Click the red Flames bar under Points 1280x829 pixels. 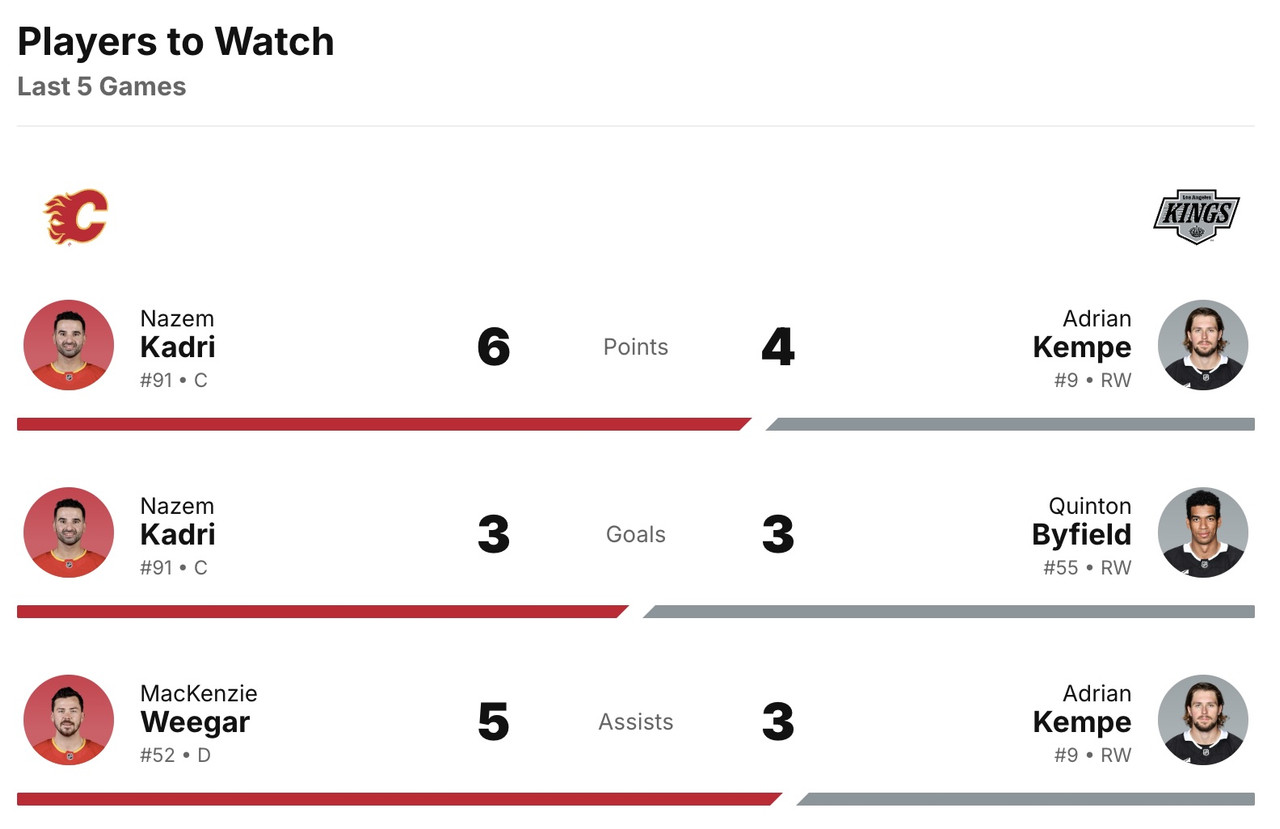click(380, 424)
